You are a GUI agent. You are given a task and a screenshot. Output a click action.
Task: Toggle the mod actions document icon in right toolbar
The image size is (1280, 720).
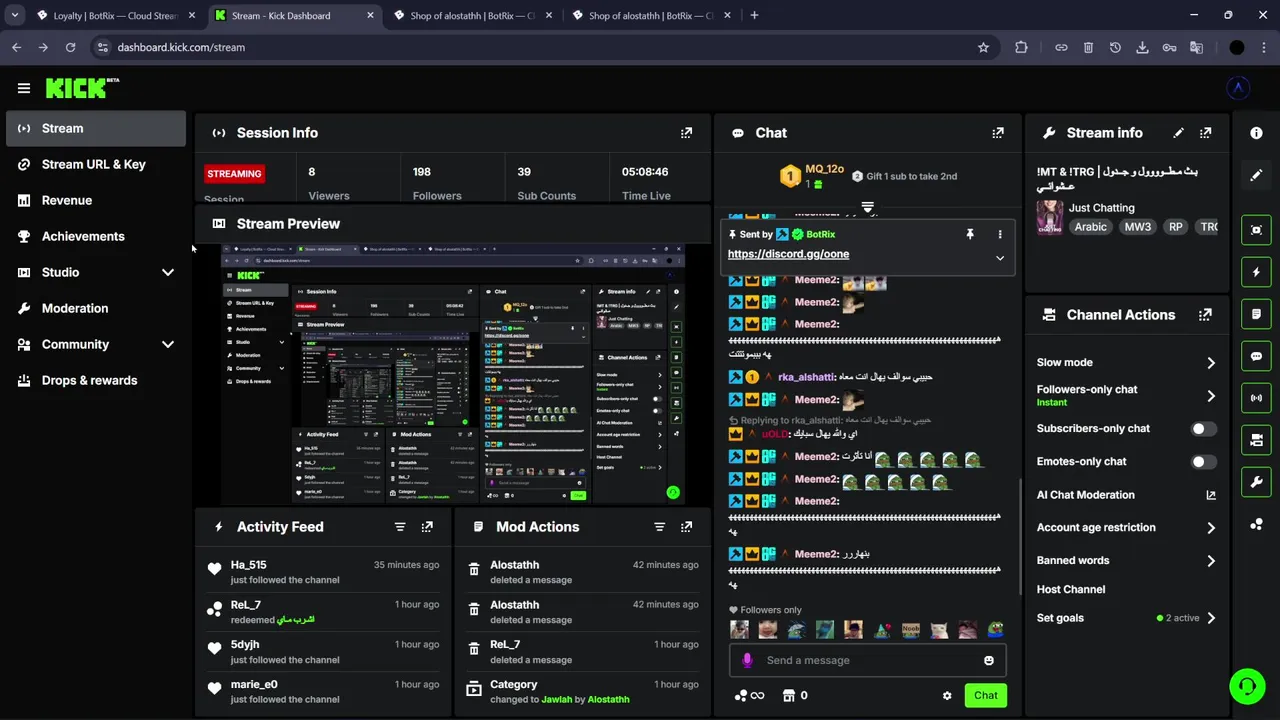click(x=1256, y=314)
